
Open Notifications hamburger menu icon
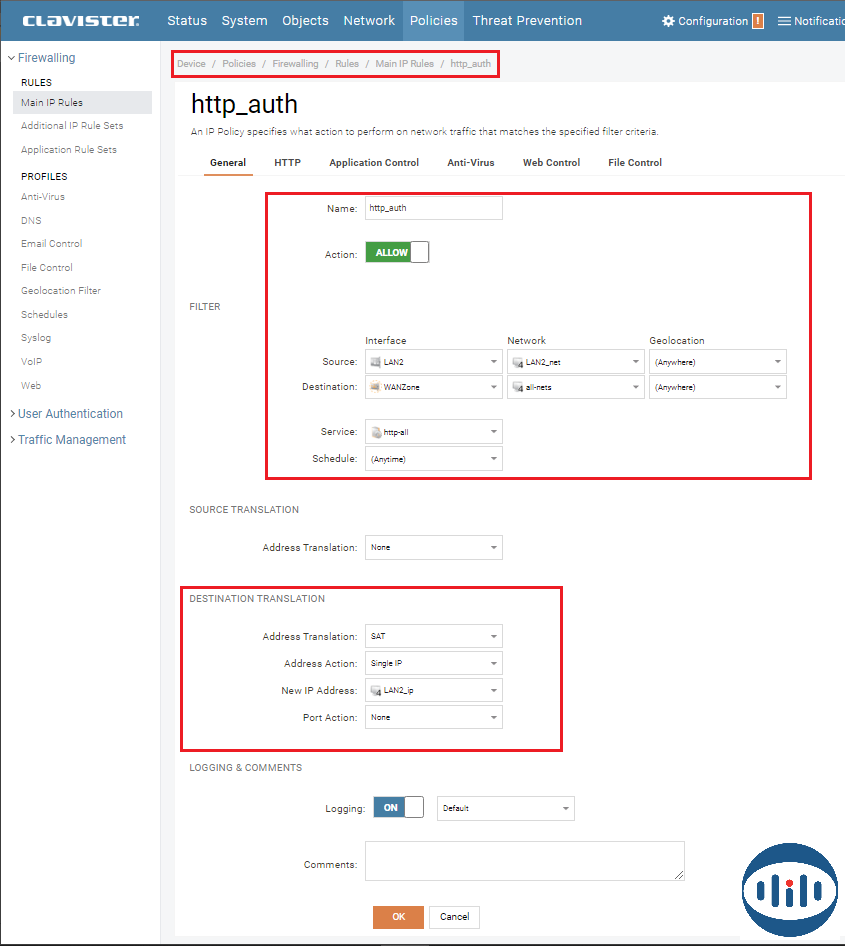click(784, 21)
